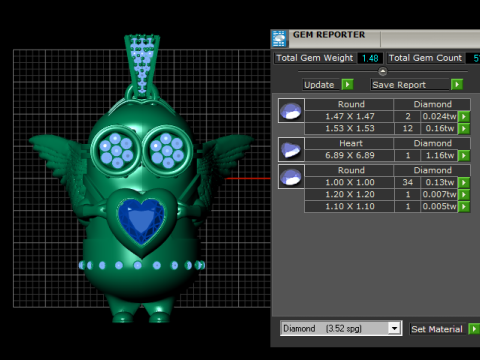Click the green arrow for 0.005tw row
The width and height of the screenshot is (480, 360).
(x=464, y=206)
